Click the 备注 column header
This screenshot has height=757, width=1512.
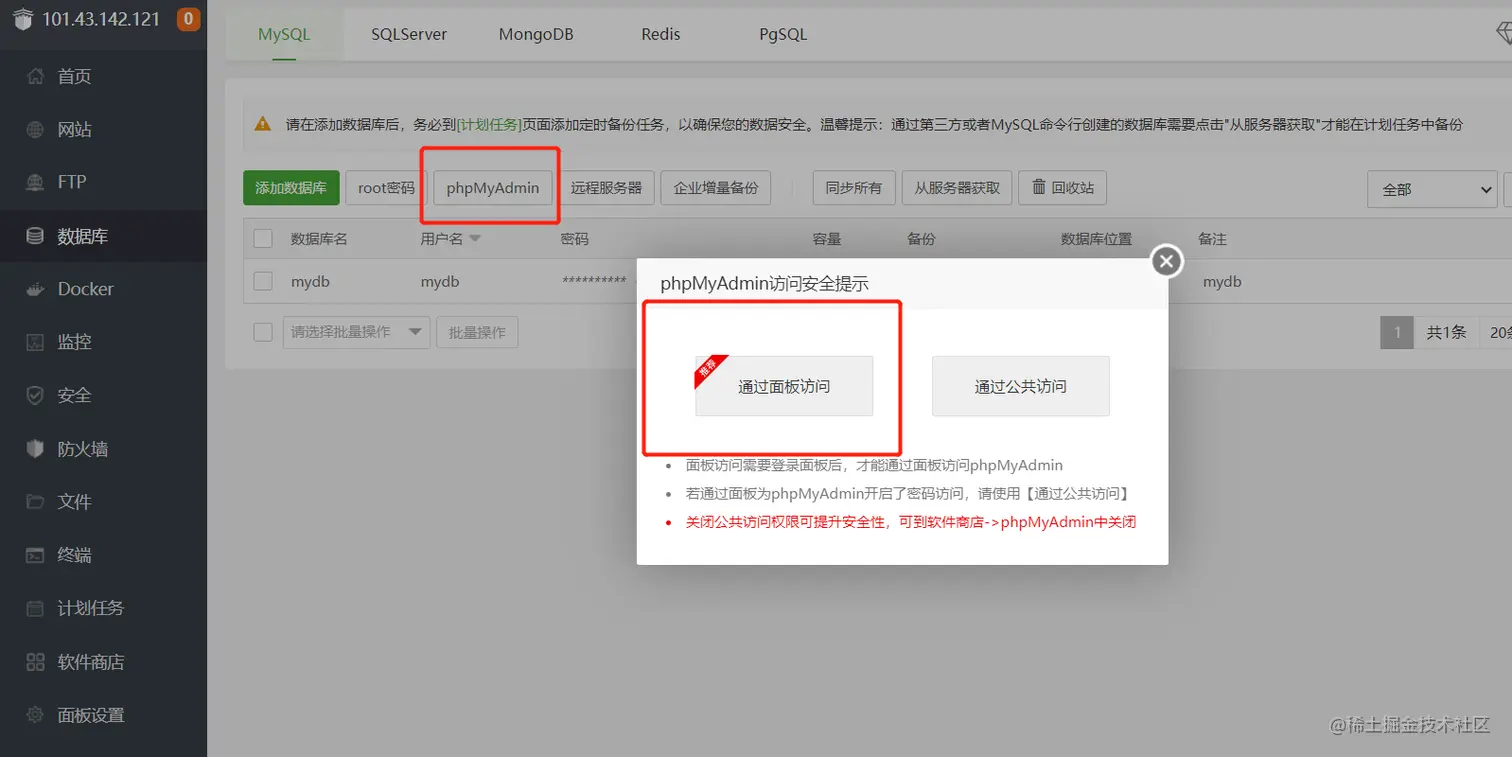click(1212, 239)
